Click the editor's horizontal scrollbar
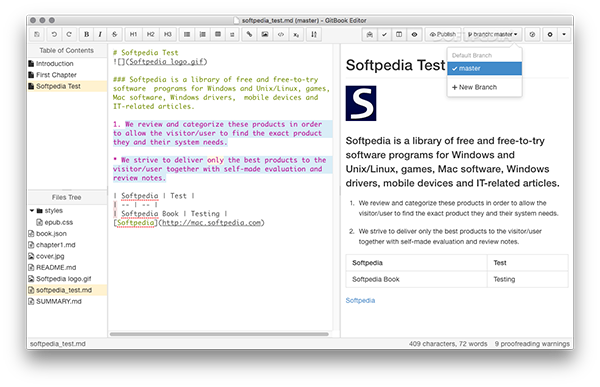This screenshot has width=600, height=387. click(219, 334)
